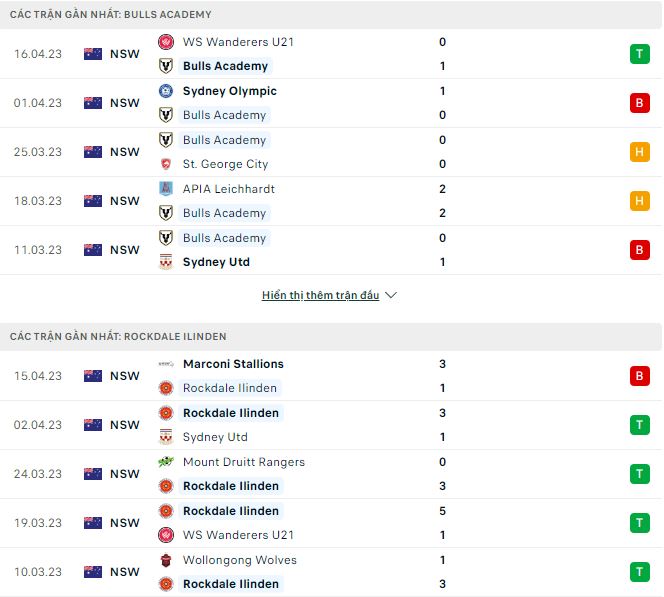Click the red B badge for 15.04.23 match

pos(639,376)
